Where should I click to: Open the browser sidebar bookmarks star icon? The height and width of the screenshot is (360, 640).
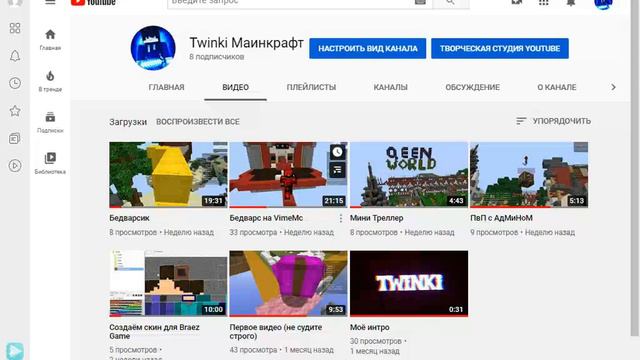pos(15,111)
